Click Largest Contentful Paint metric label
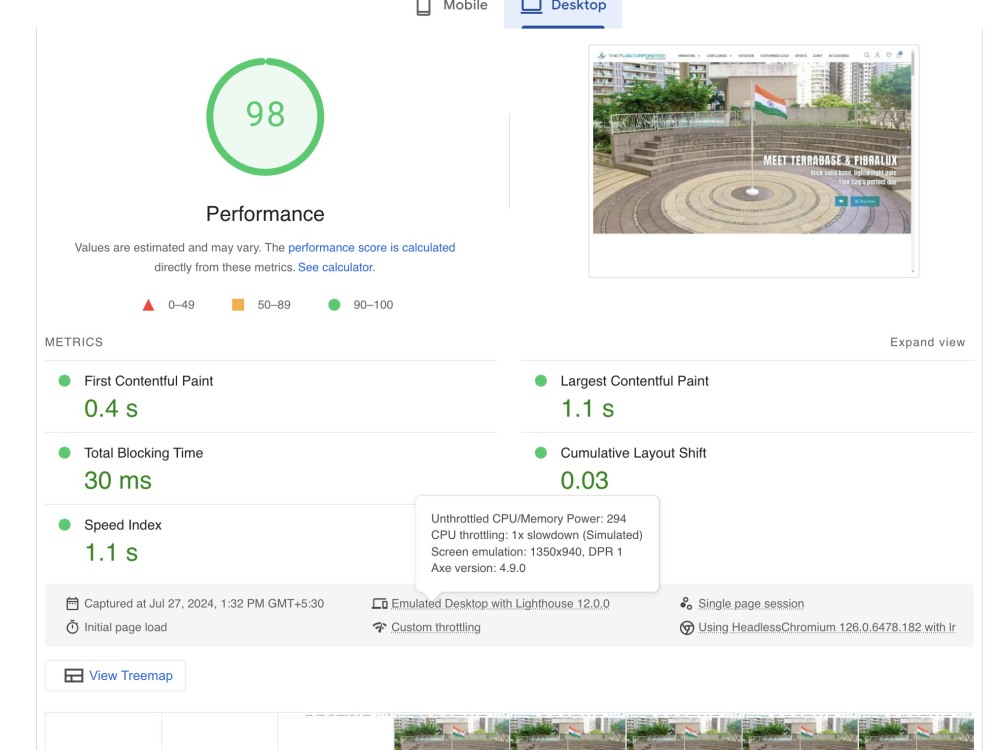This screenshot has width=1000, height=750. coord(635,381)
